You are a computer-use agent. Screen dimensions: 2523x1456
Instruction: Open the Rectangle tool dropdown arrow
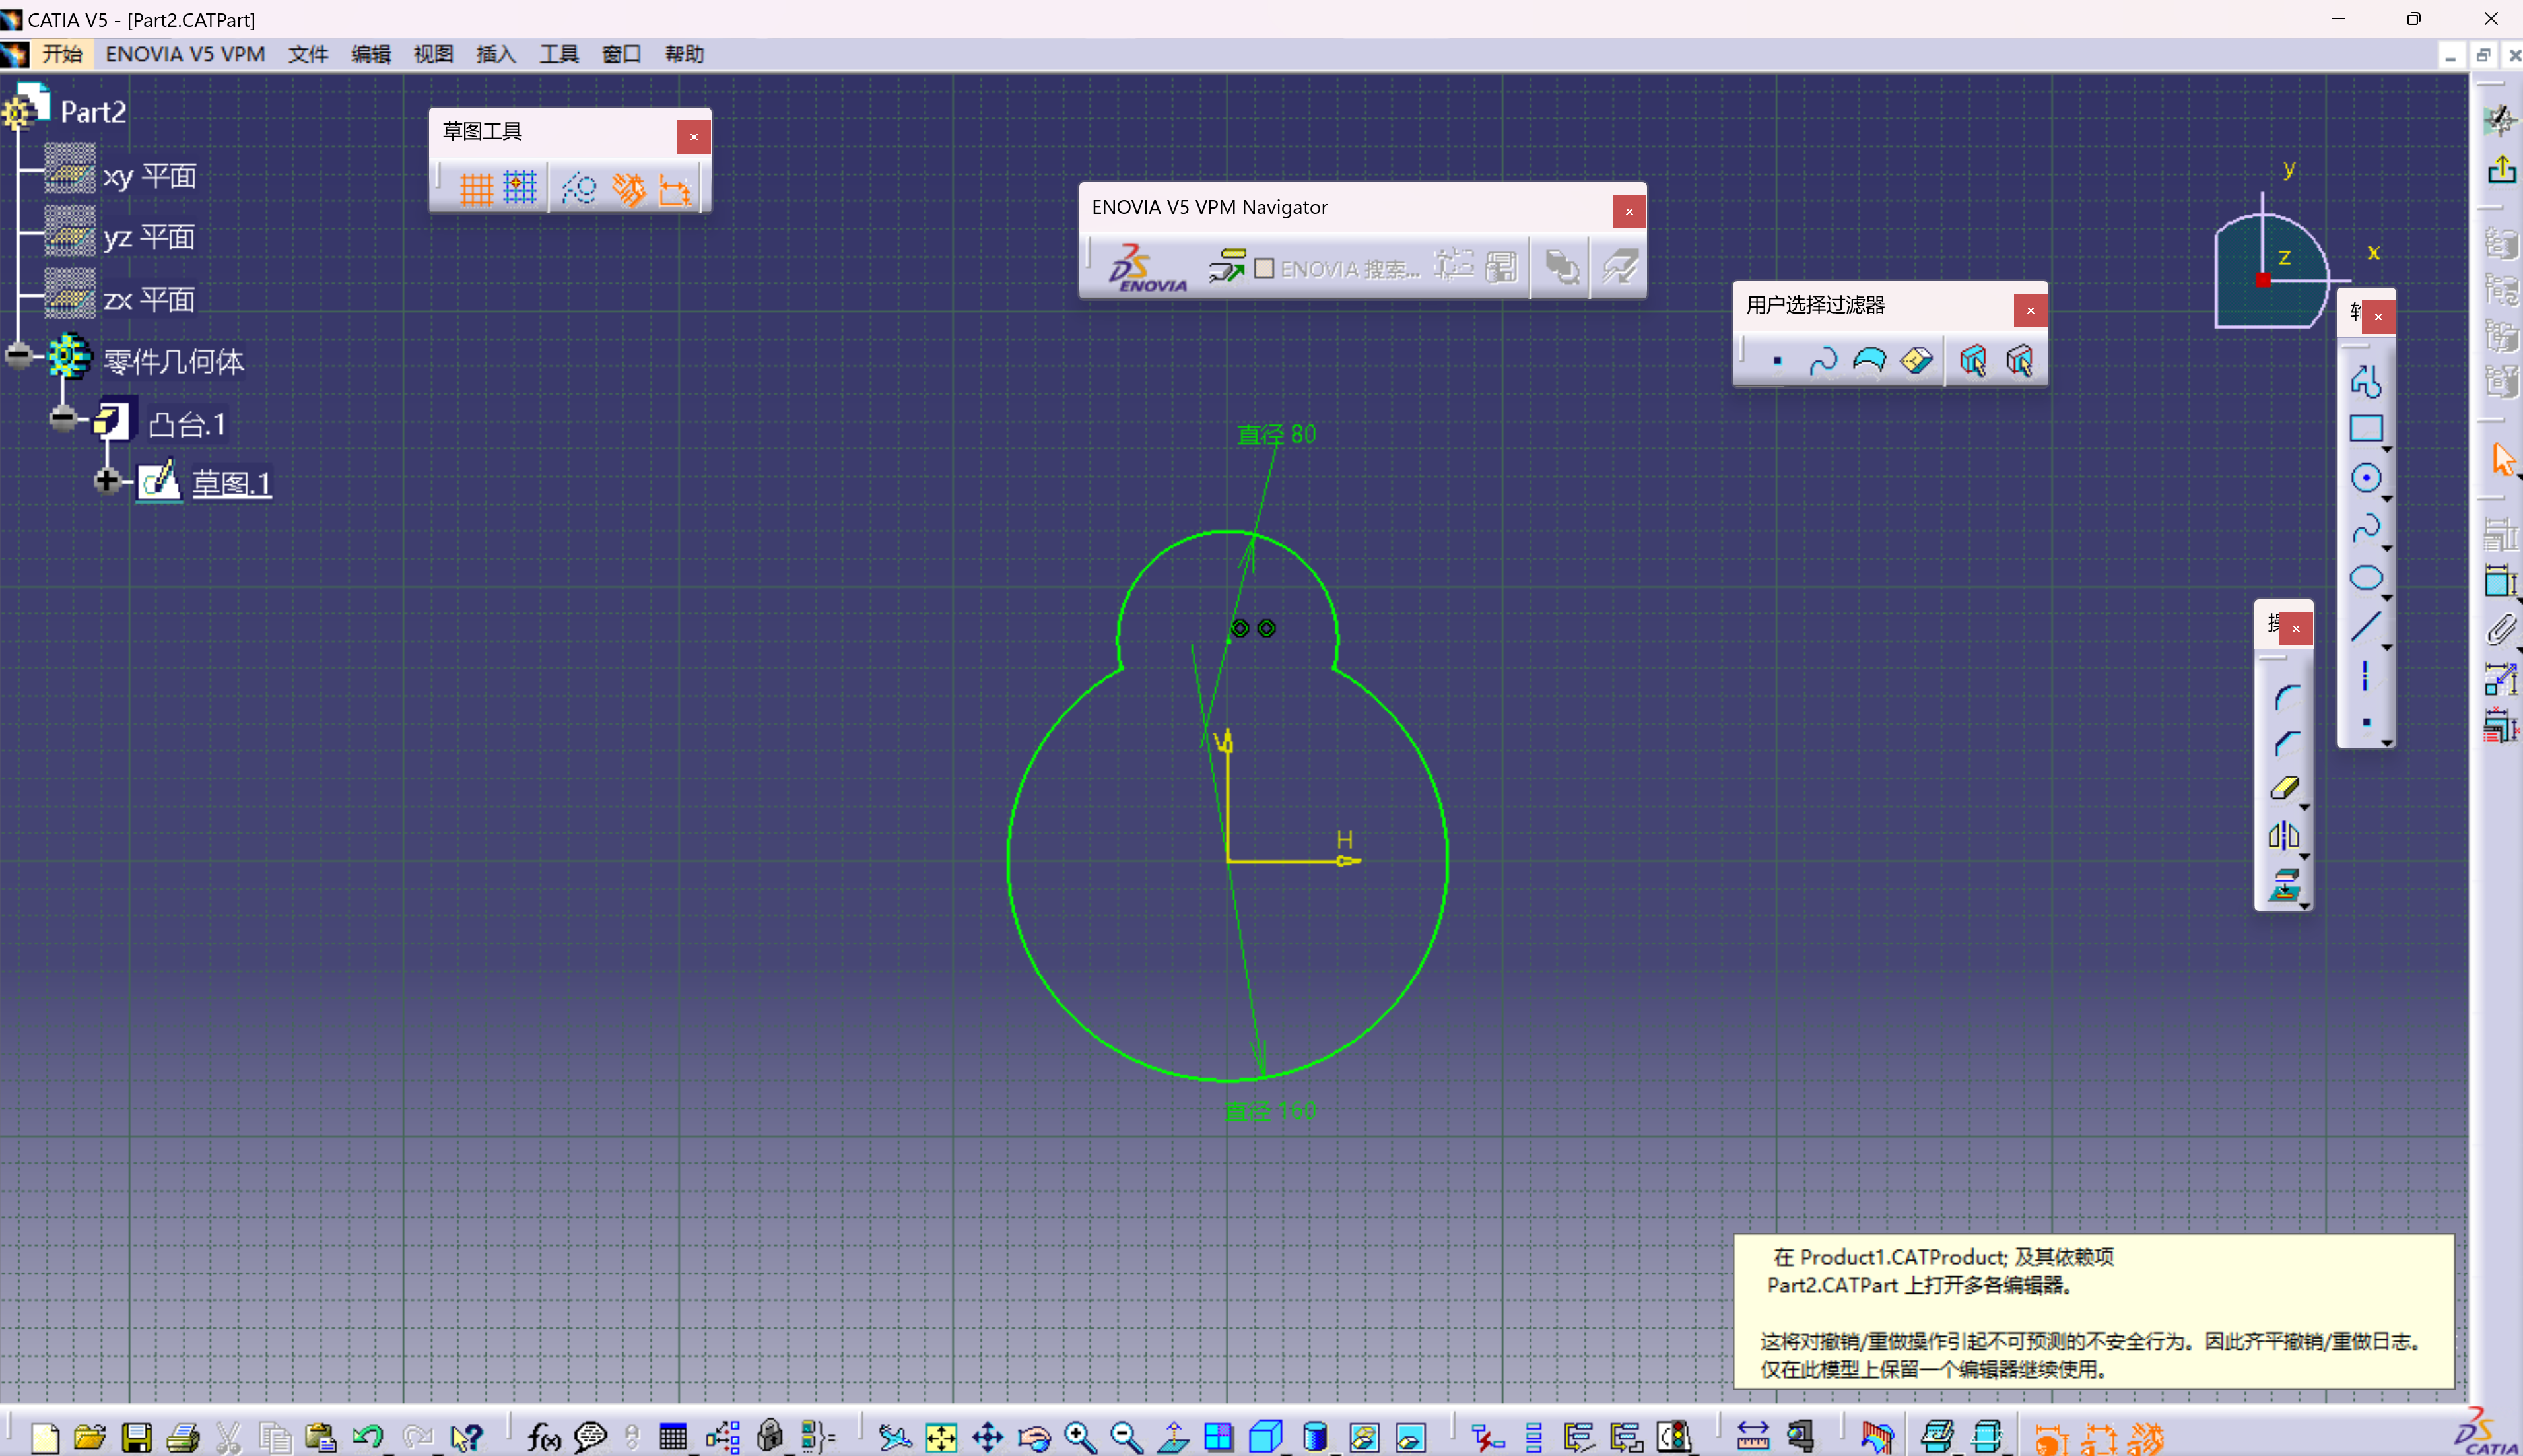pos(2387,450)
